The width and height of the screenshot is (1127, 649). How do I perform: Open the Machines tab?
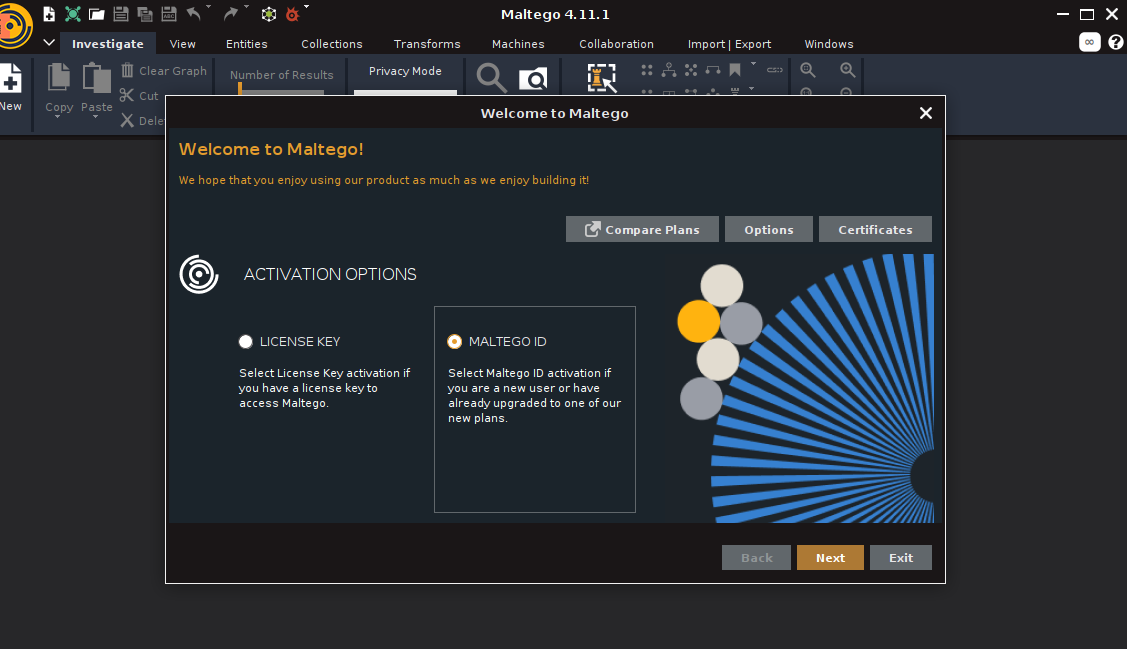pos(518,44)
